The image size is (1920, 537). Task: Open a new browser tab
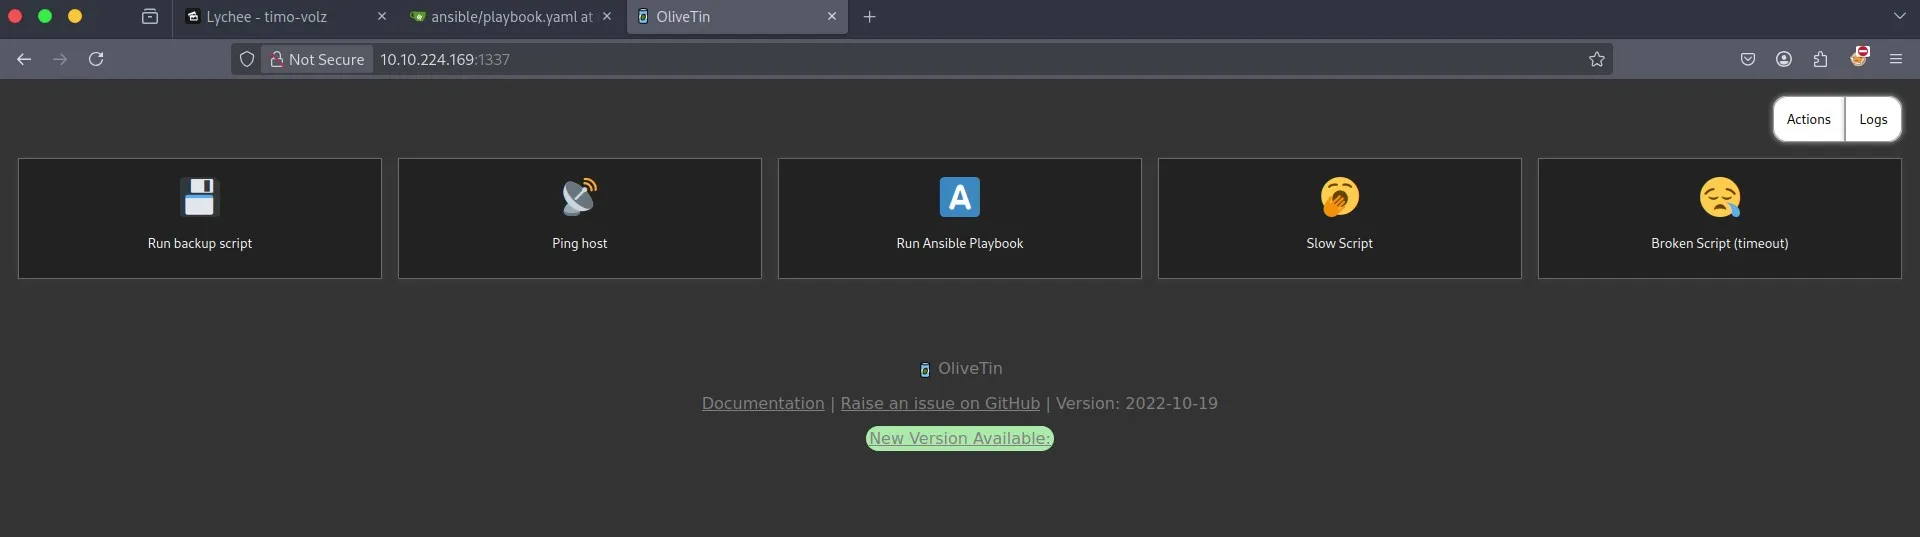click(870, 17)
